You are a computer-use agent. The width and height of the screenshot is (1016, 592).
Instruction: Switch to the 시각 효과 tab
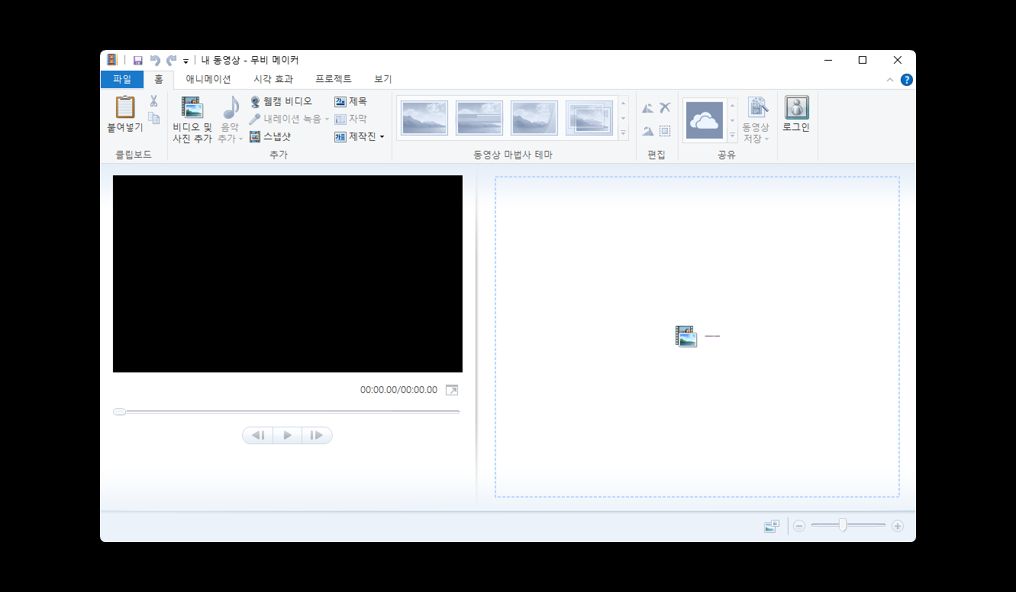(273, 79)
